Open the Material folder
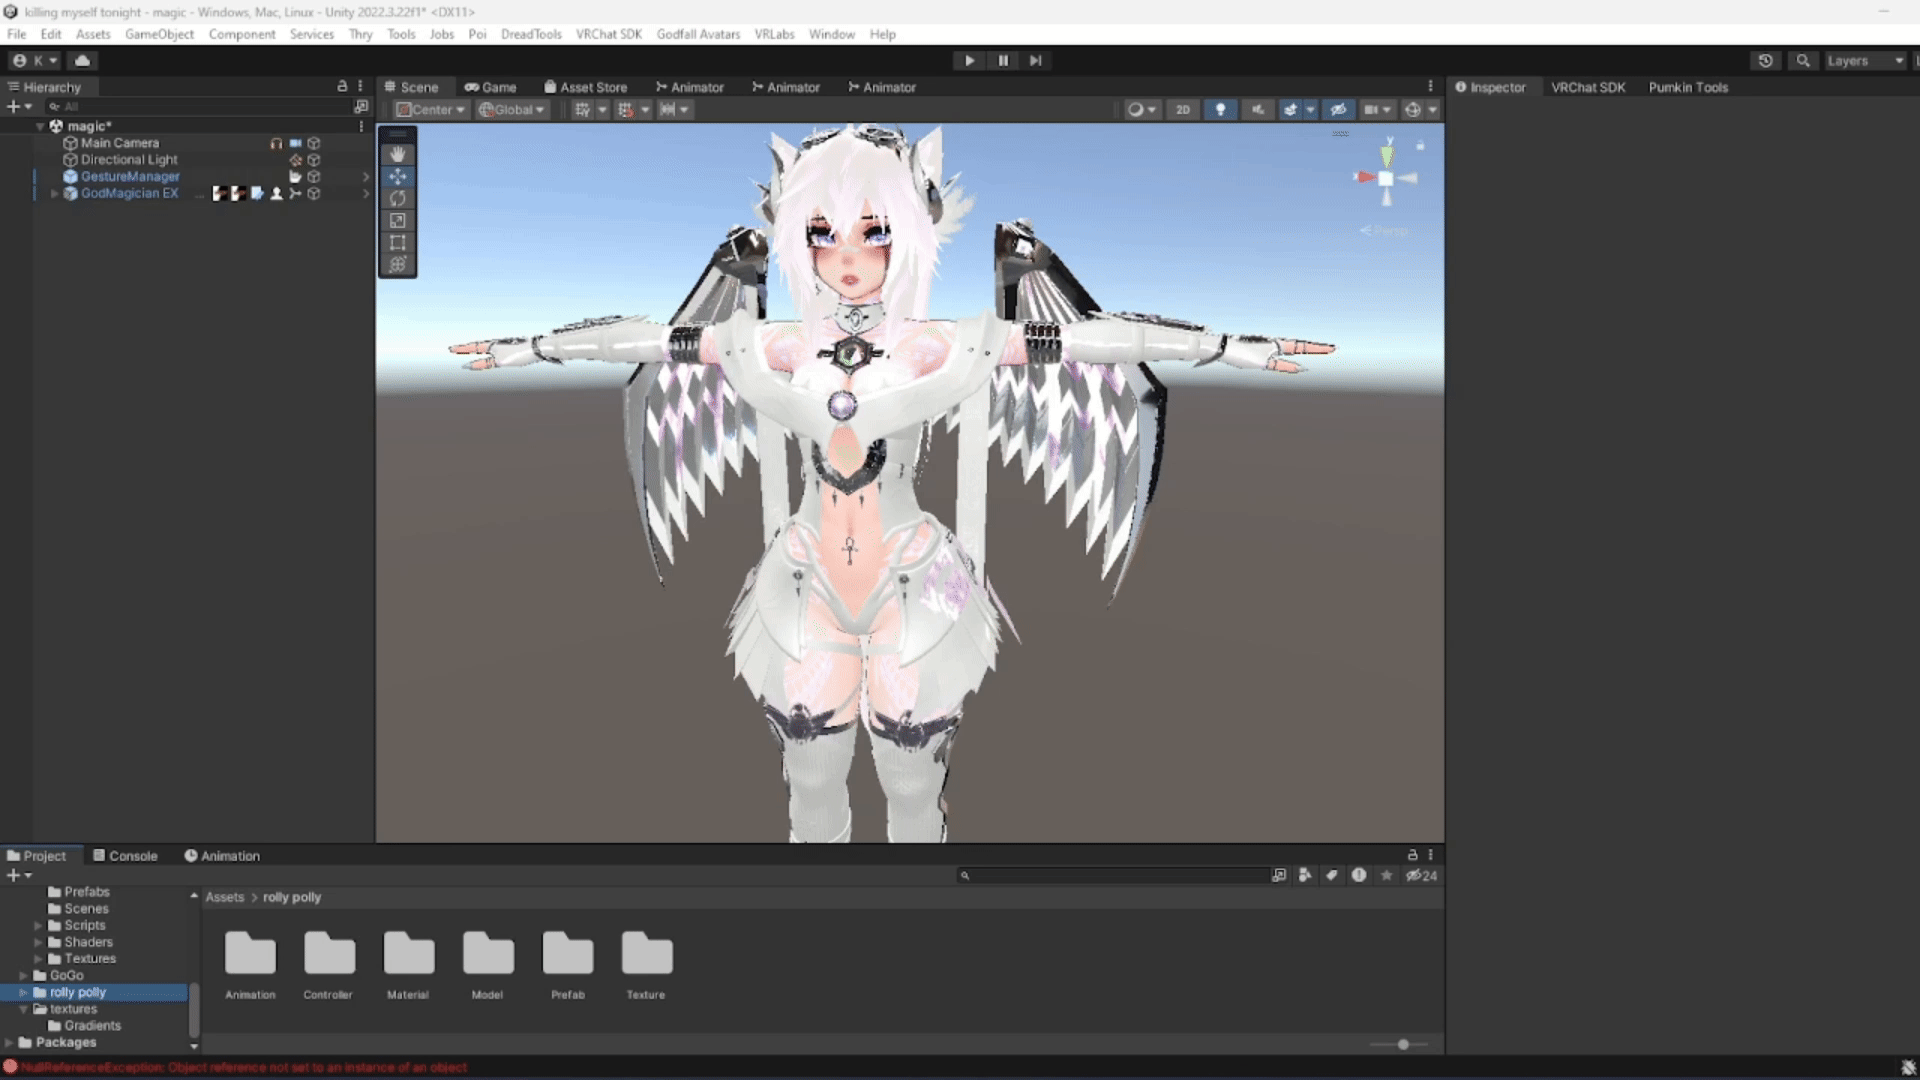The image size is (1920, 1080). tap(408, 965)
